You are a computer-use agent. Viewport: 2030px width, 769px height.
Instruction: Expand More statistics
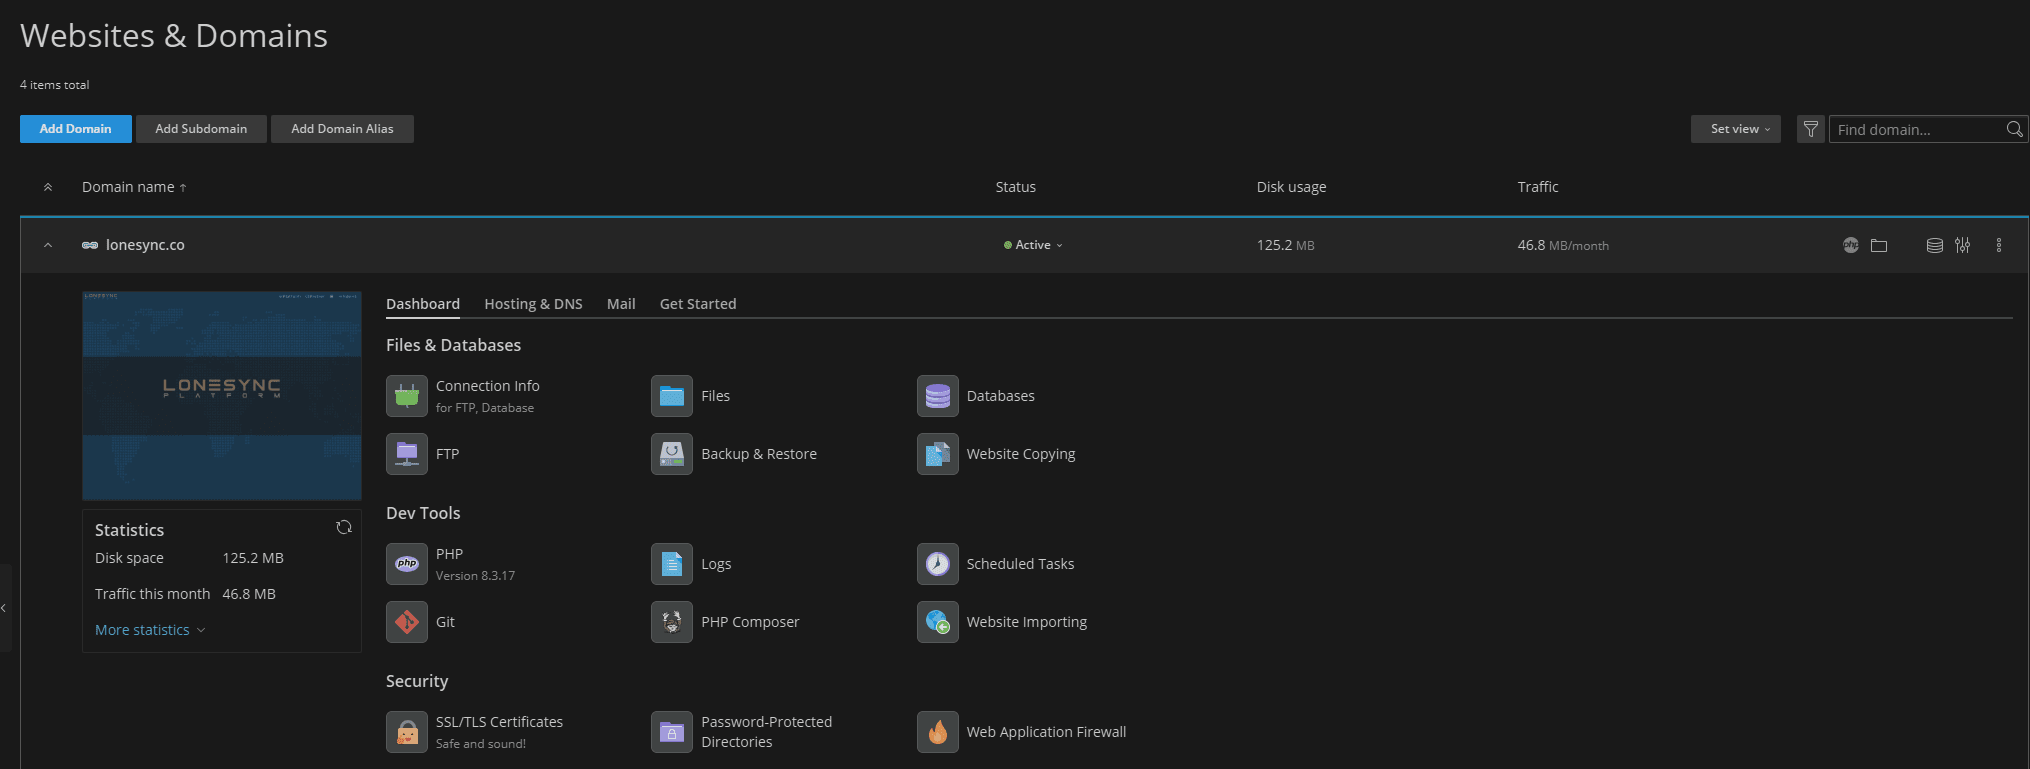point(149,630)
